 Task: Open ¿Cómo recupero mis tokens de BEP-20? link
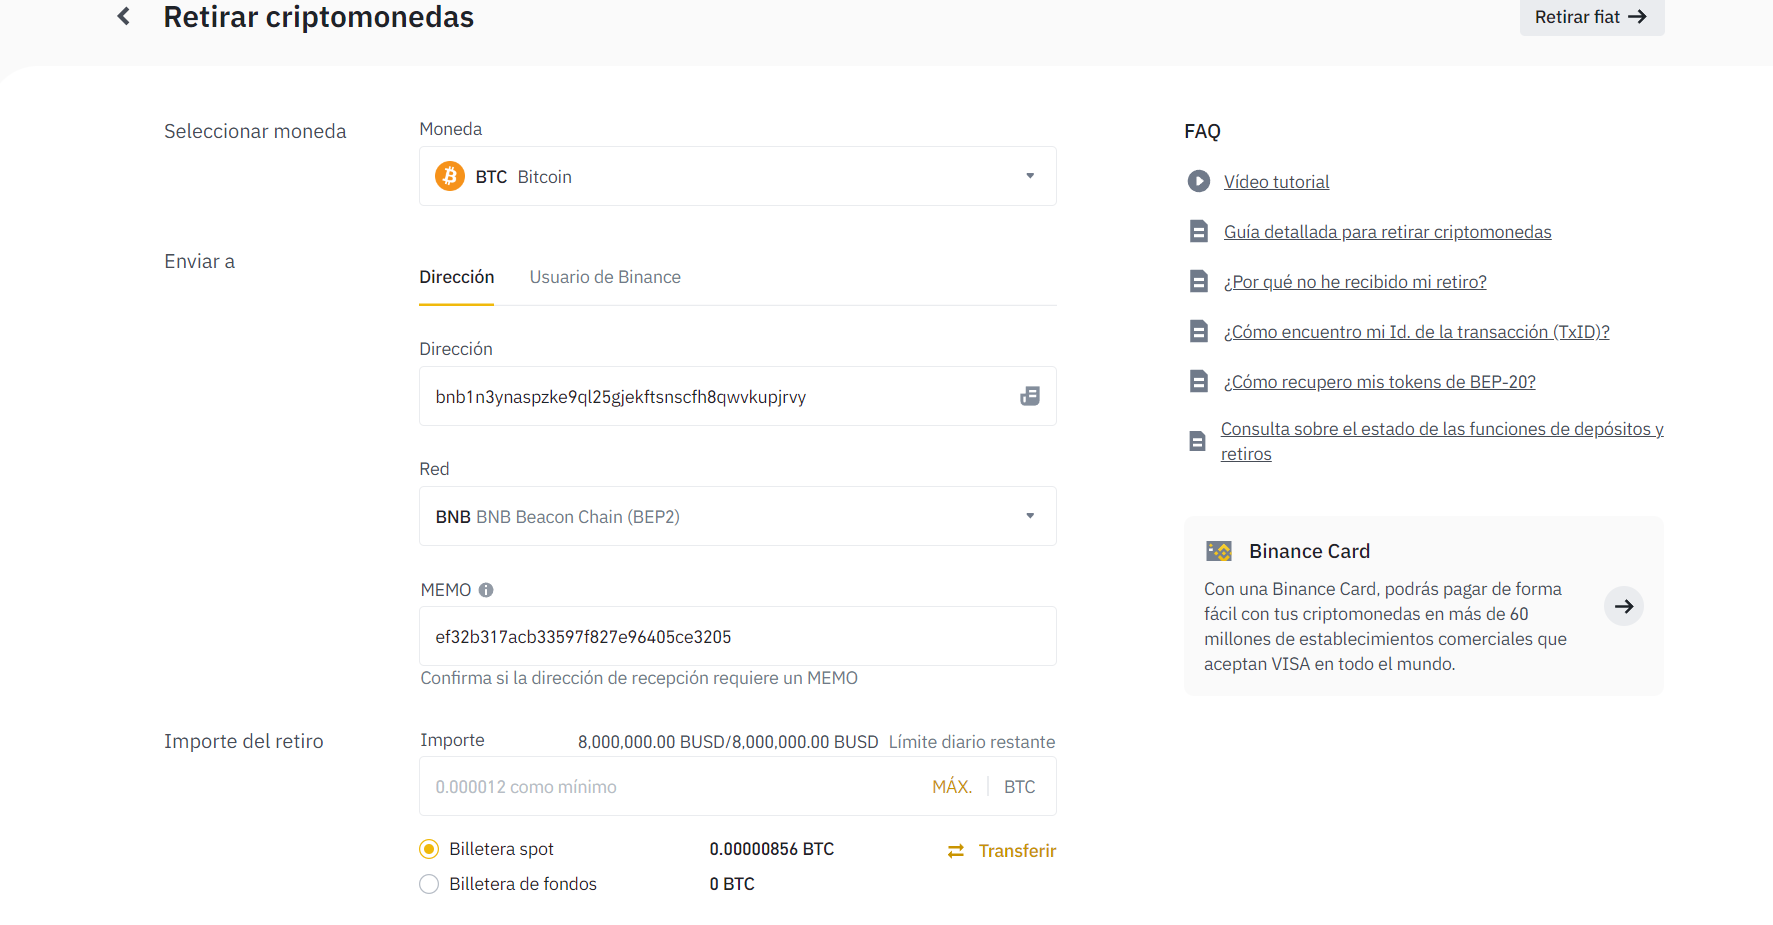tap(1380, 382)
